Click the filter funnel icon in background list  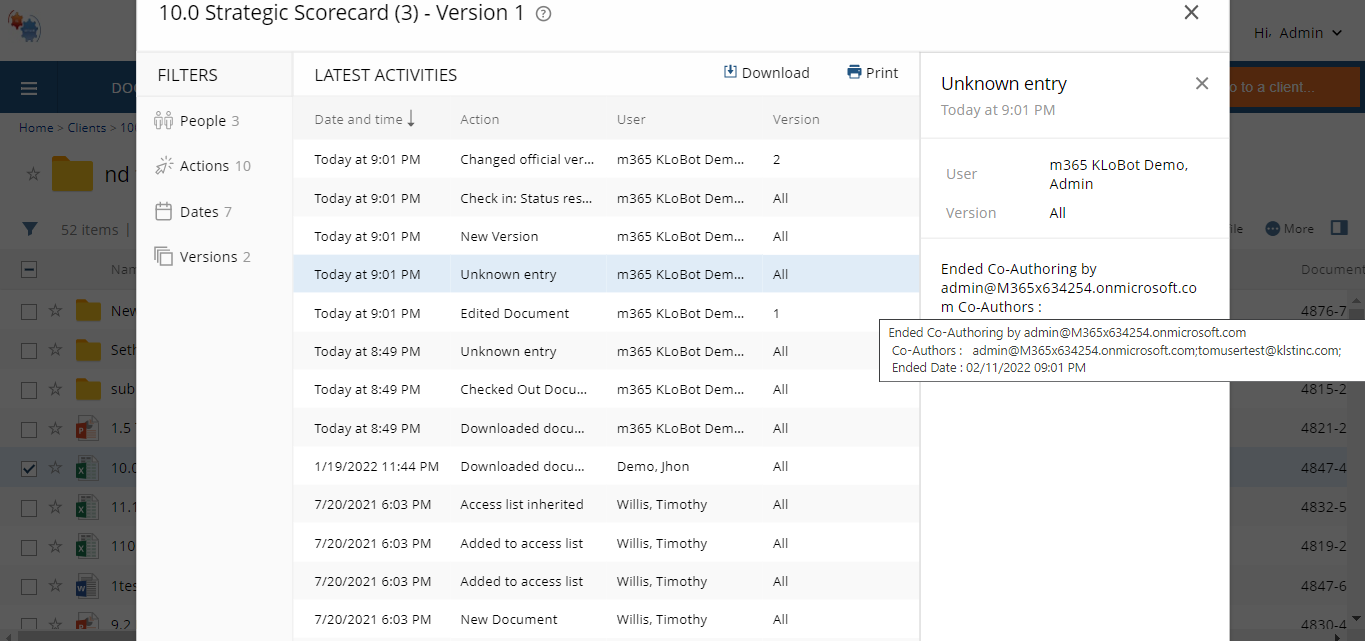(30, 229)
